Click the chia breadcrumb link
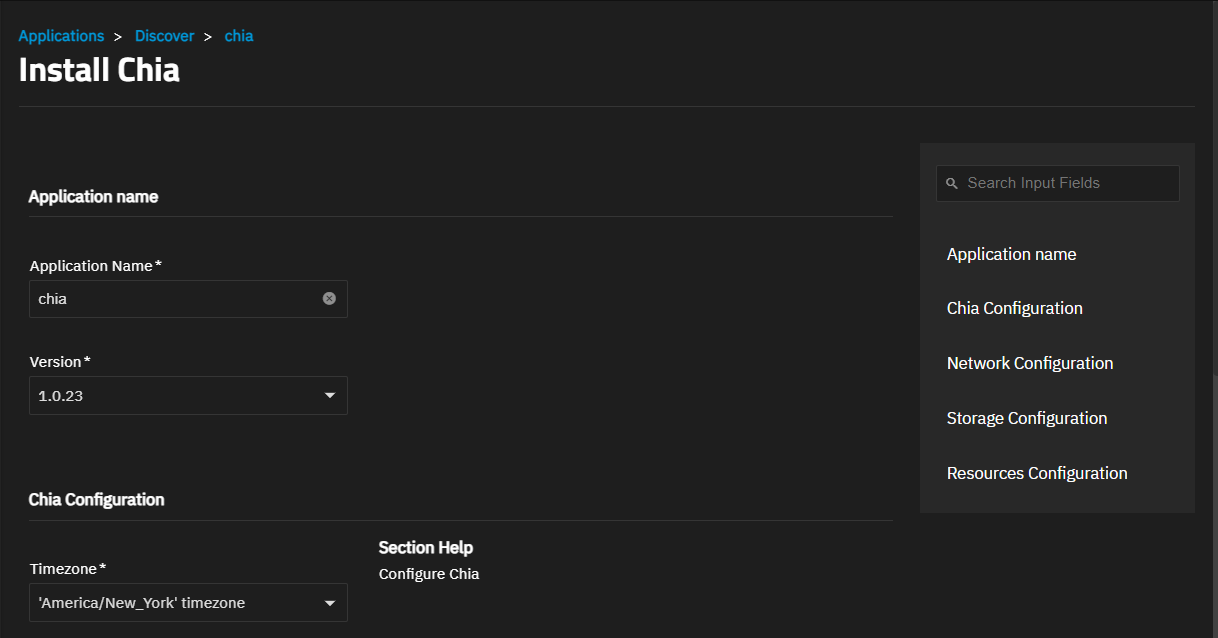 point(239,36)
